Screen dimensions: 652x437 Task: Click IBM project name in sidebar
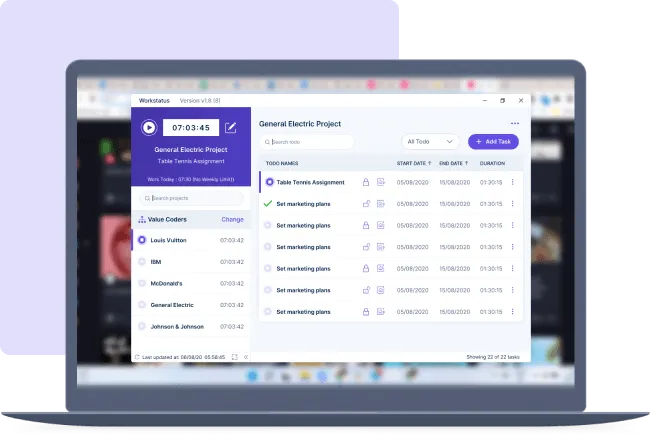(x=156, y=262)
